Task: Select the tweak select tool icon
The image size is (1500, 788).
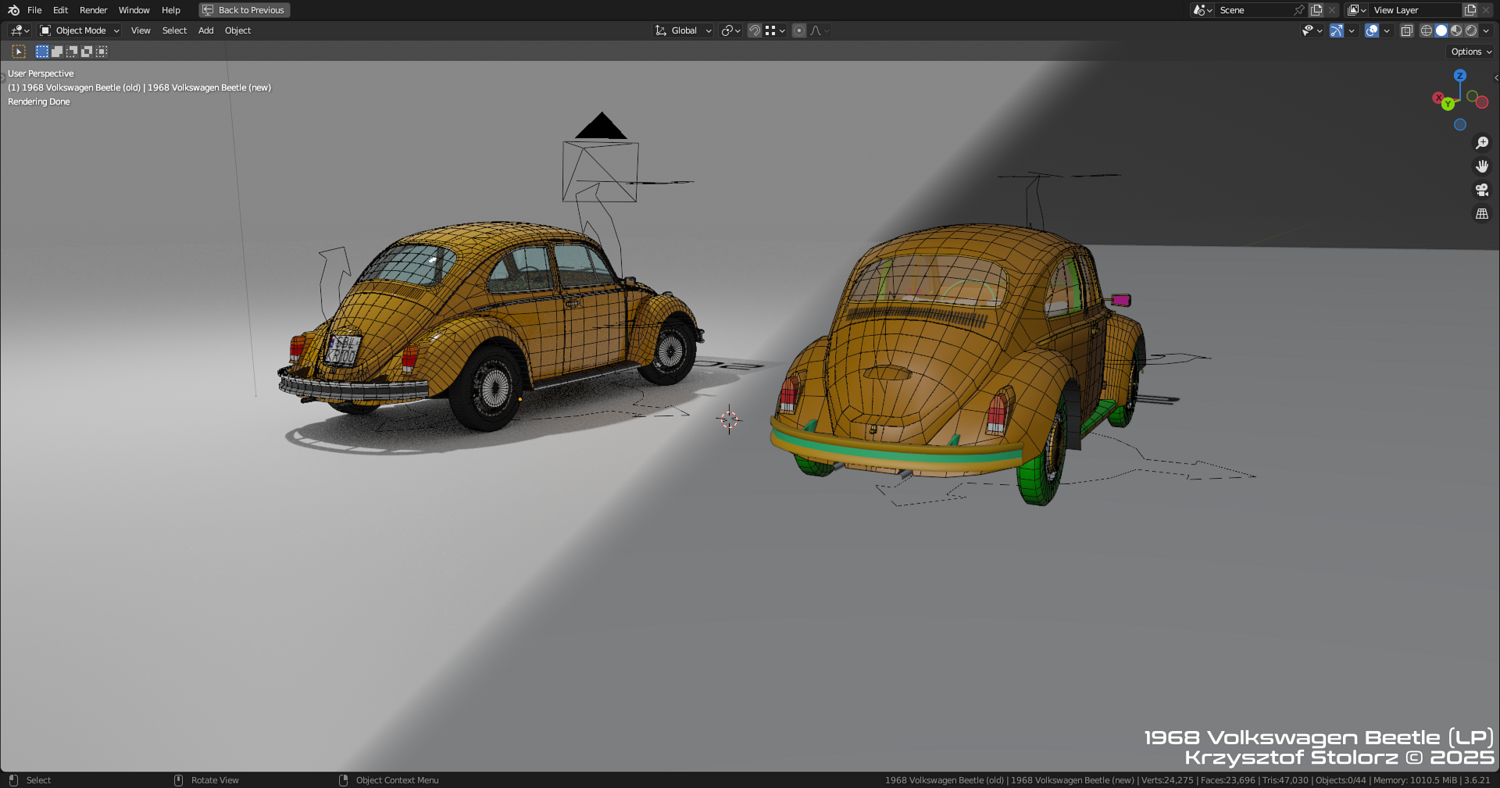Action: [x=18, y=51]
